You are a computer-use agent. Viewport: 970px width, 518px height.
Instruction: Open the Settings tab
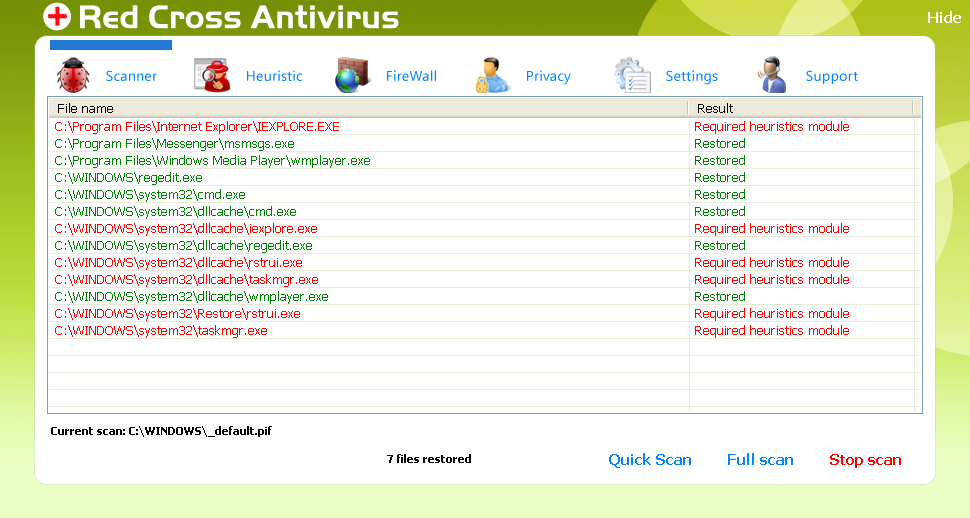click(x=692, y=76)
